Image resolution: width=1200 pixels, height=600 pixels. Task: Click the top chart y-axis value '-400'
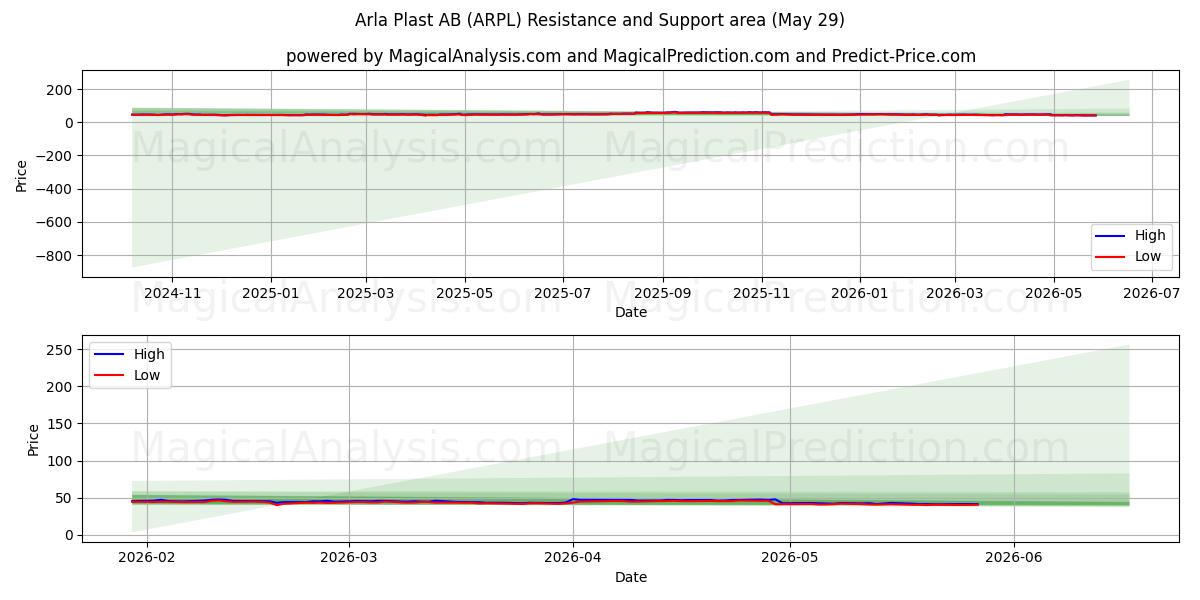[x=54, y=190]
